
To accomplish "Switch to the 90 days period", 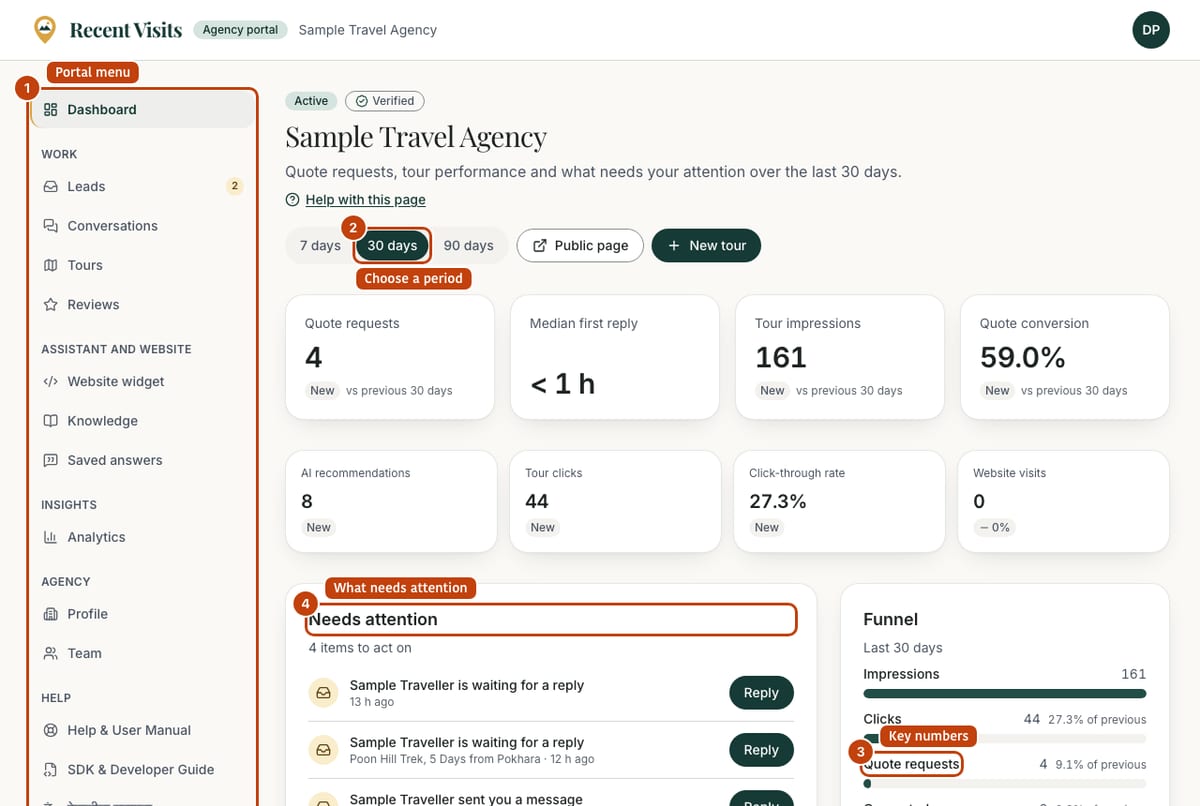I will click(469, 246).
